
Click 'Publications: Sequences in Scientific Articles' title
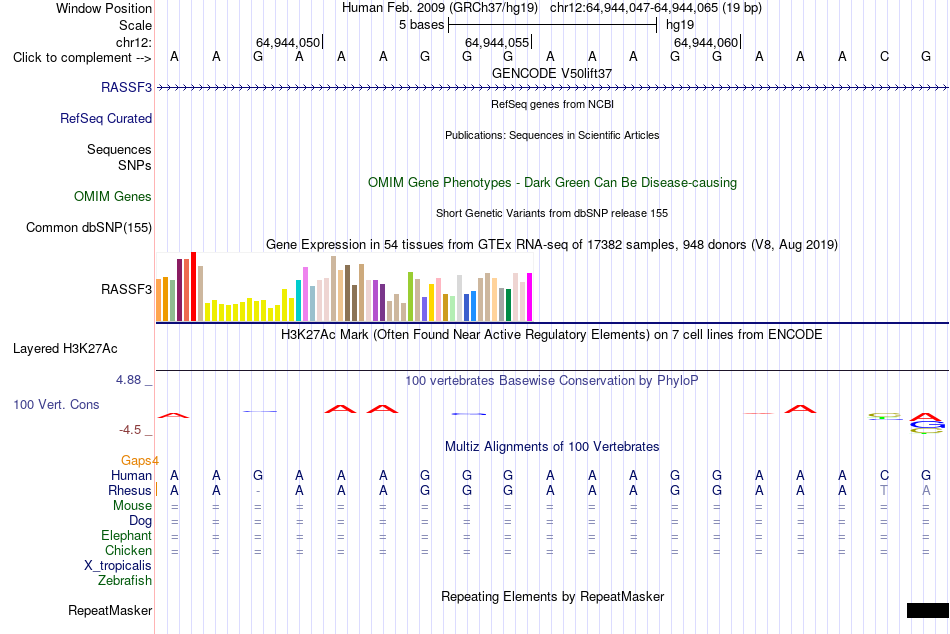[552, 135]
